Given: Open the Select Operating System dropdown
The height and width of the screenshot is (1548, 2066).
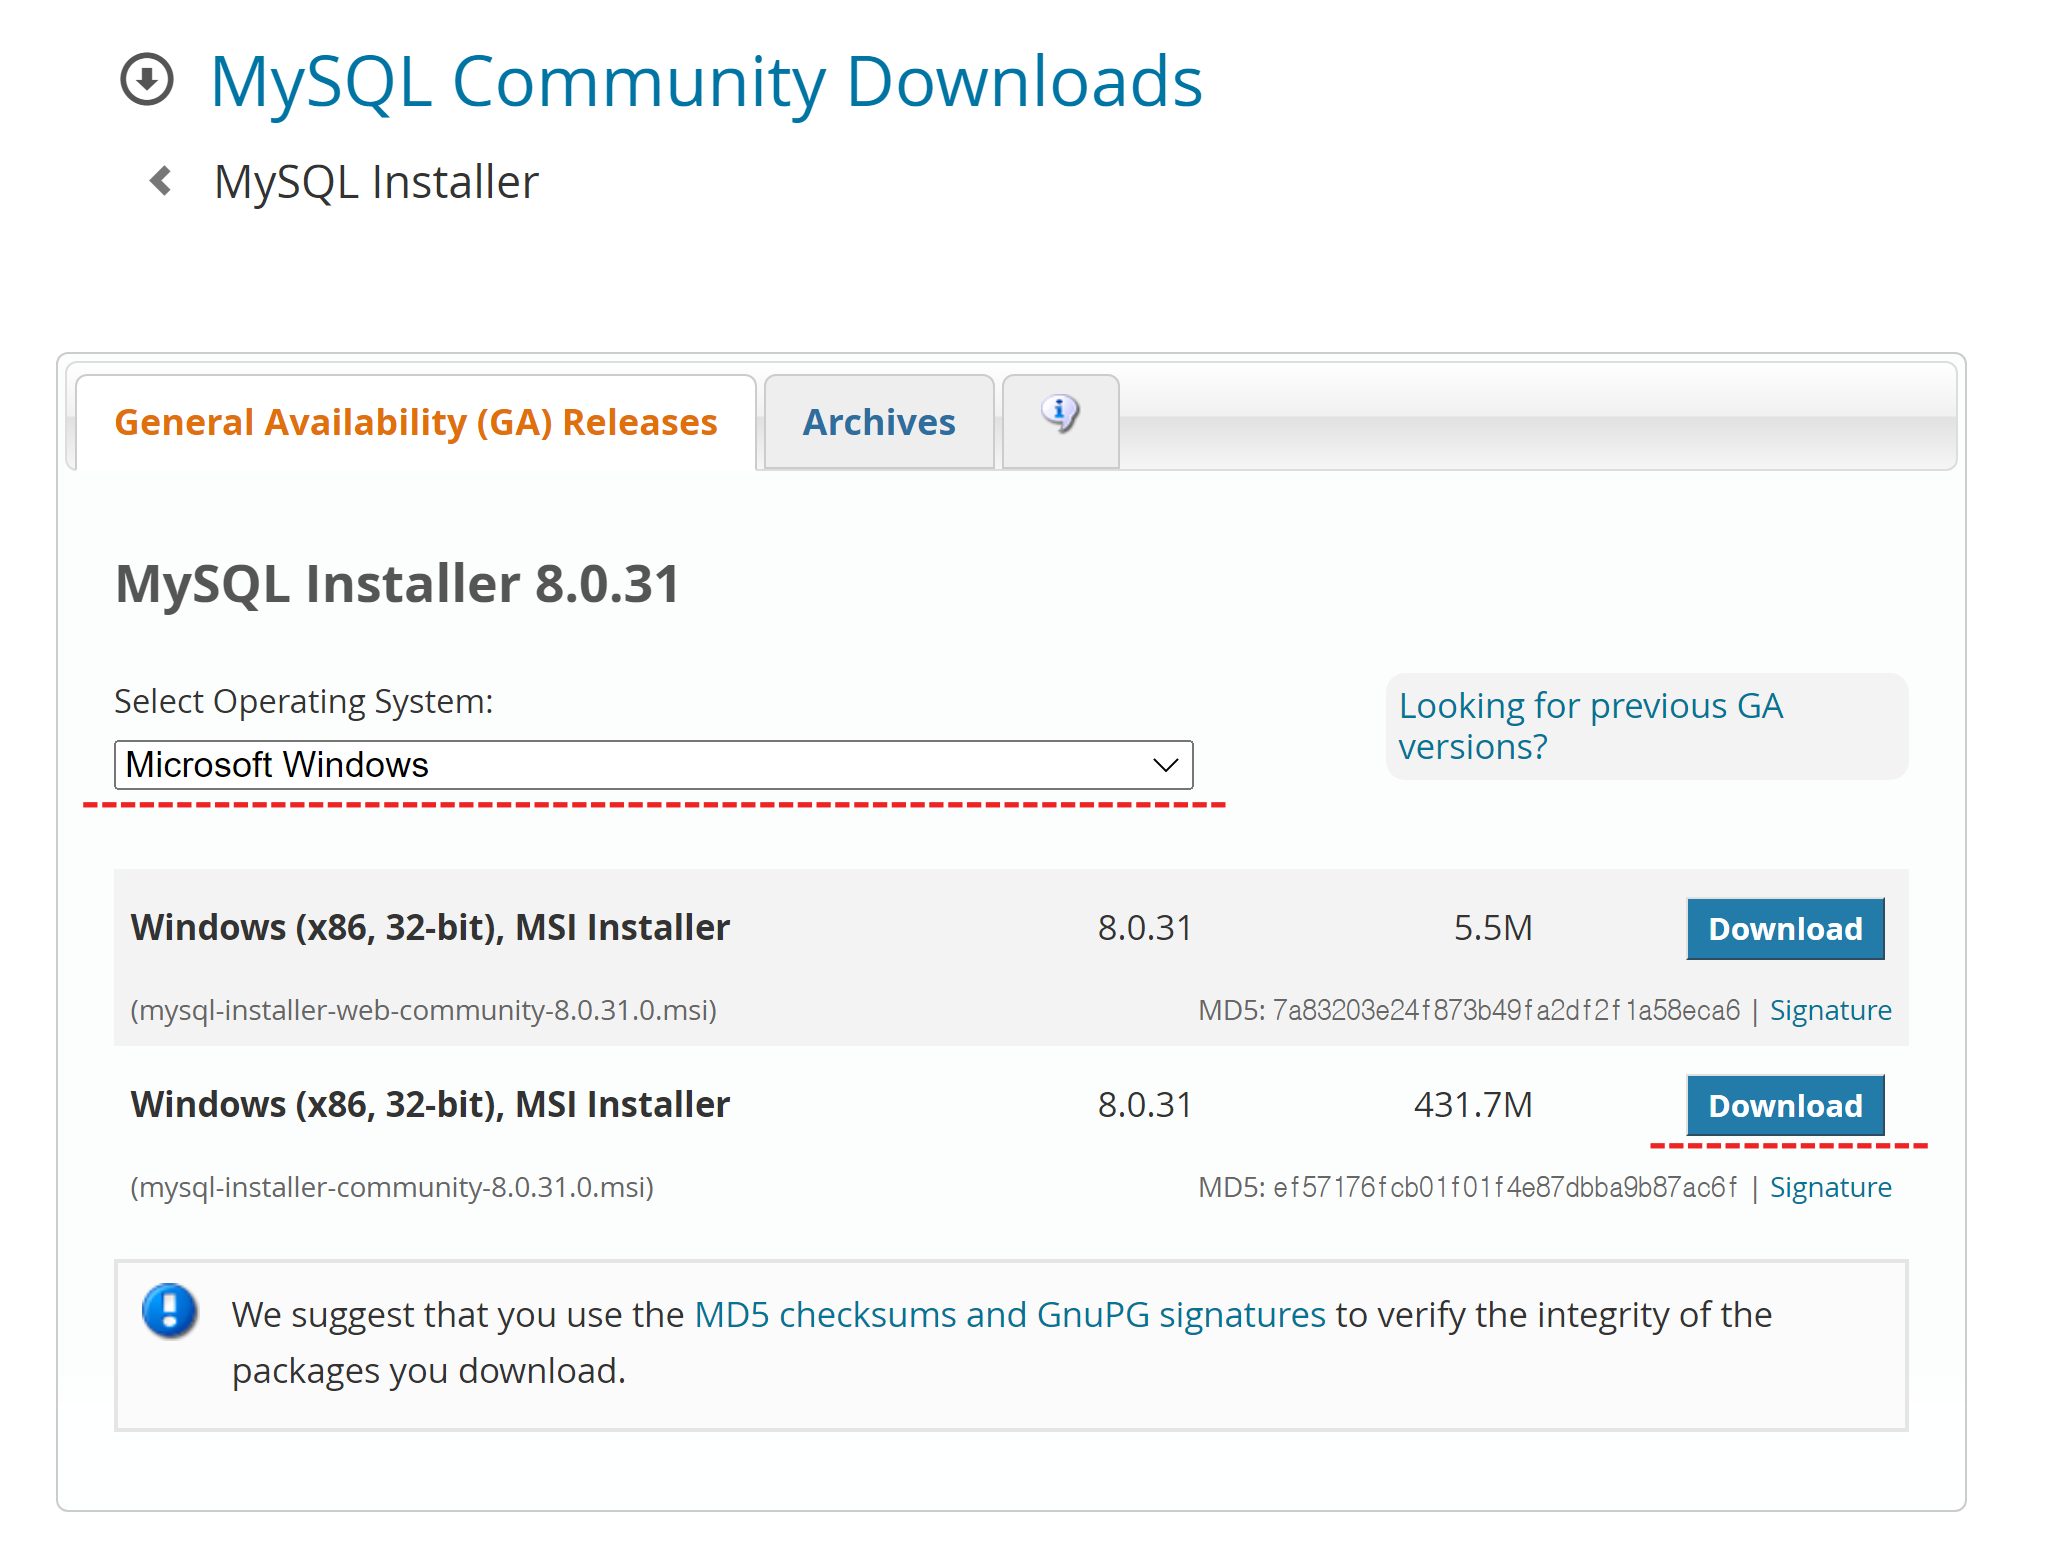Looking at the screenshot, I should pos(654,765).
